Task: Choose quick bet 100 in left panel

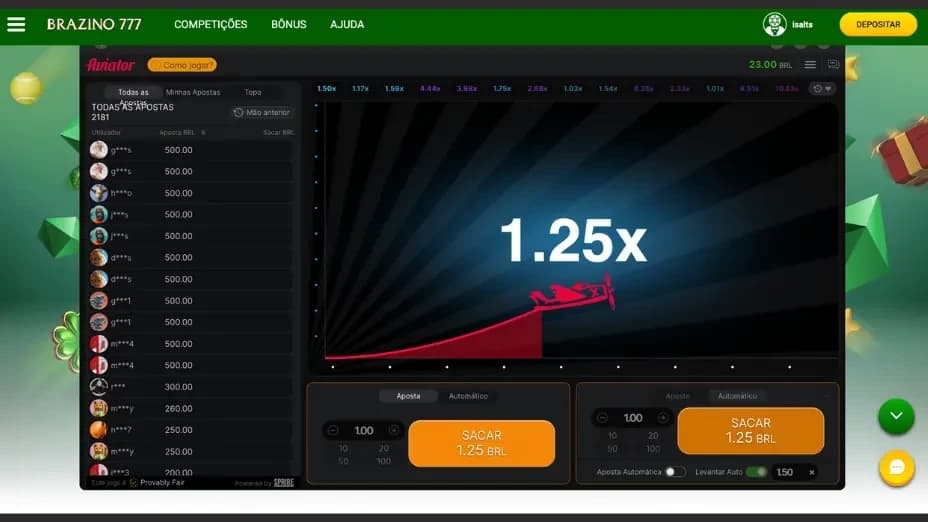Action: coord(384,461)
